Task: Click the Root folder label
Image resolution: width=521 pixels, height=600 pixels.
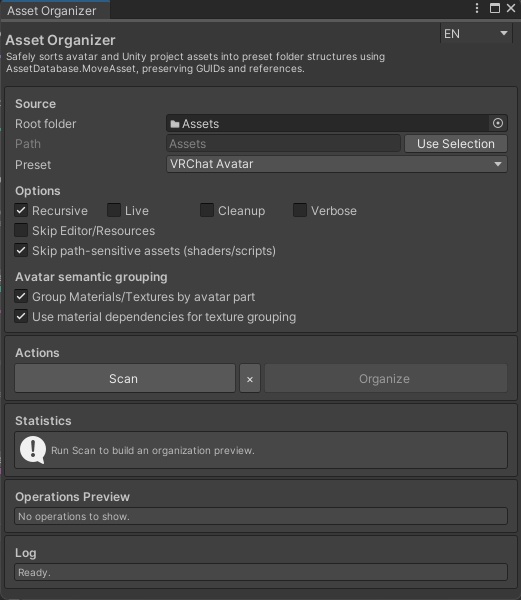Action: tap(46, 124)
